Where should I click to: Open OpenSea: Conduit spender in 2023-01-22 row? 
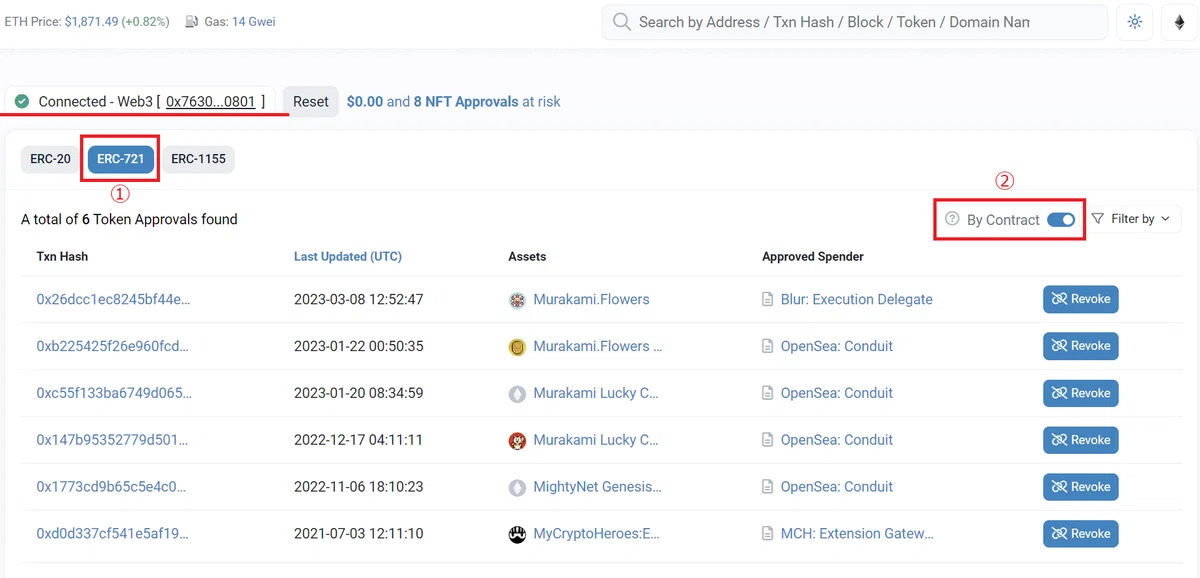click(836, 346)
